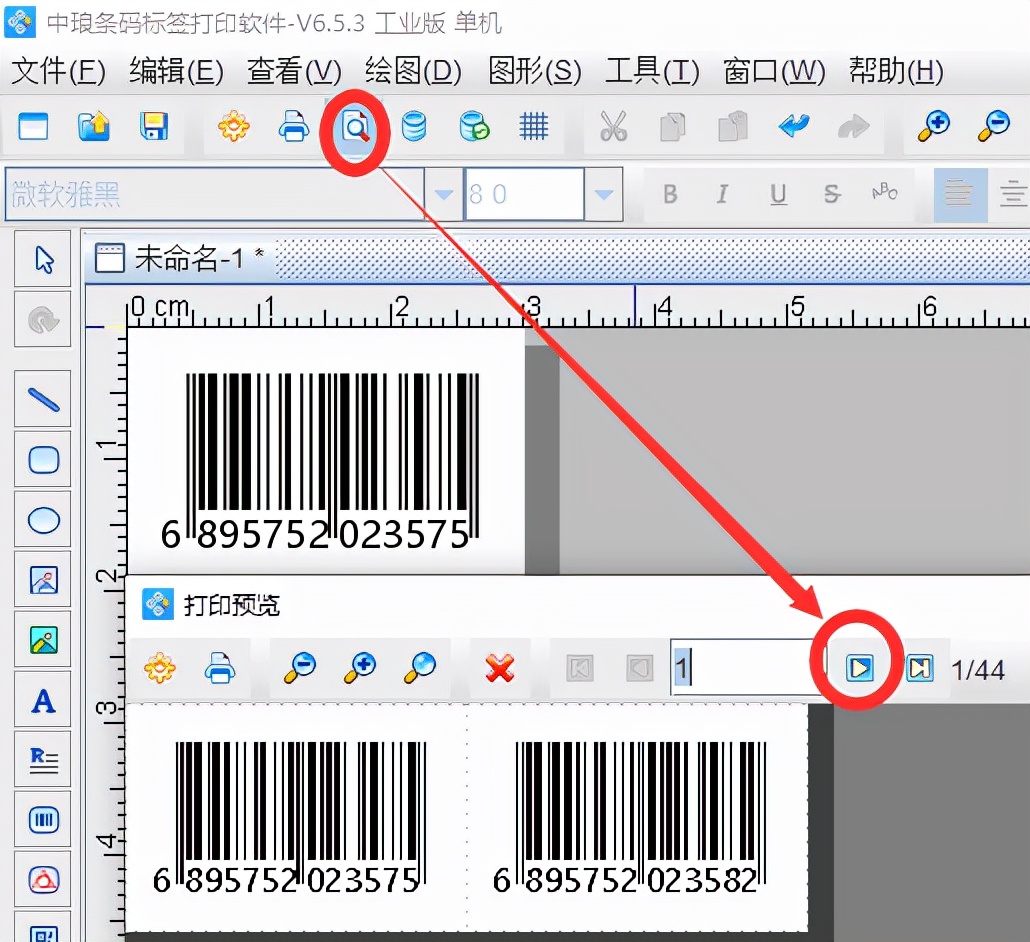Expand the font name dropdown arrow

[444, 194]
